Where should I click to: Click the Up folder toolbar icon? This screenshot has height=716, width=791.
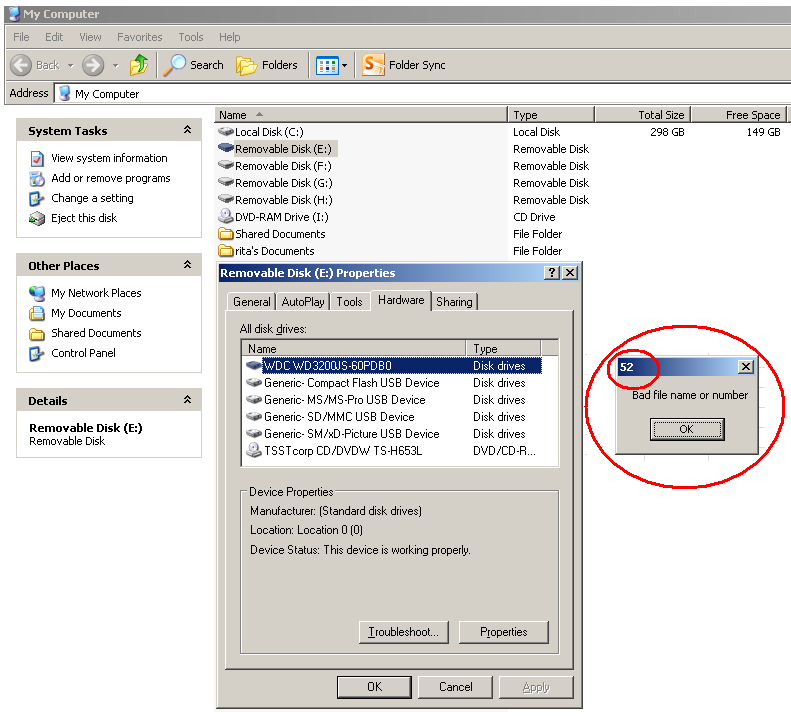tap(139, 65)
